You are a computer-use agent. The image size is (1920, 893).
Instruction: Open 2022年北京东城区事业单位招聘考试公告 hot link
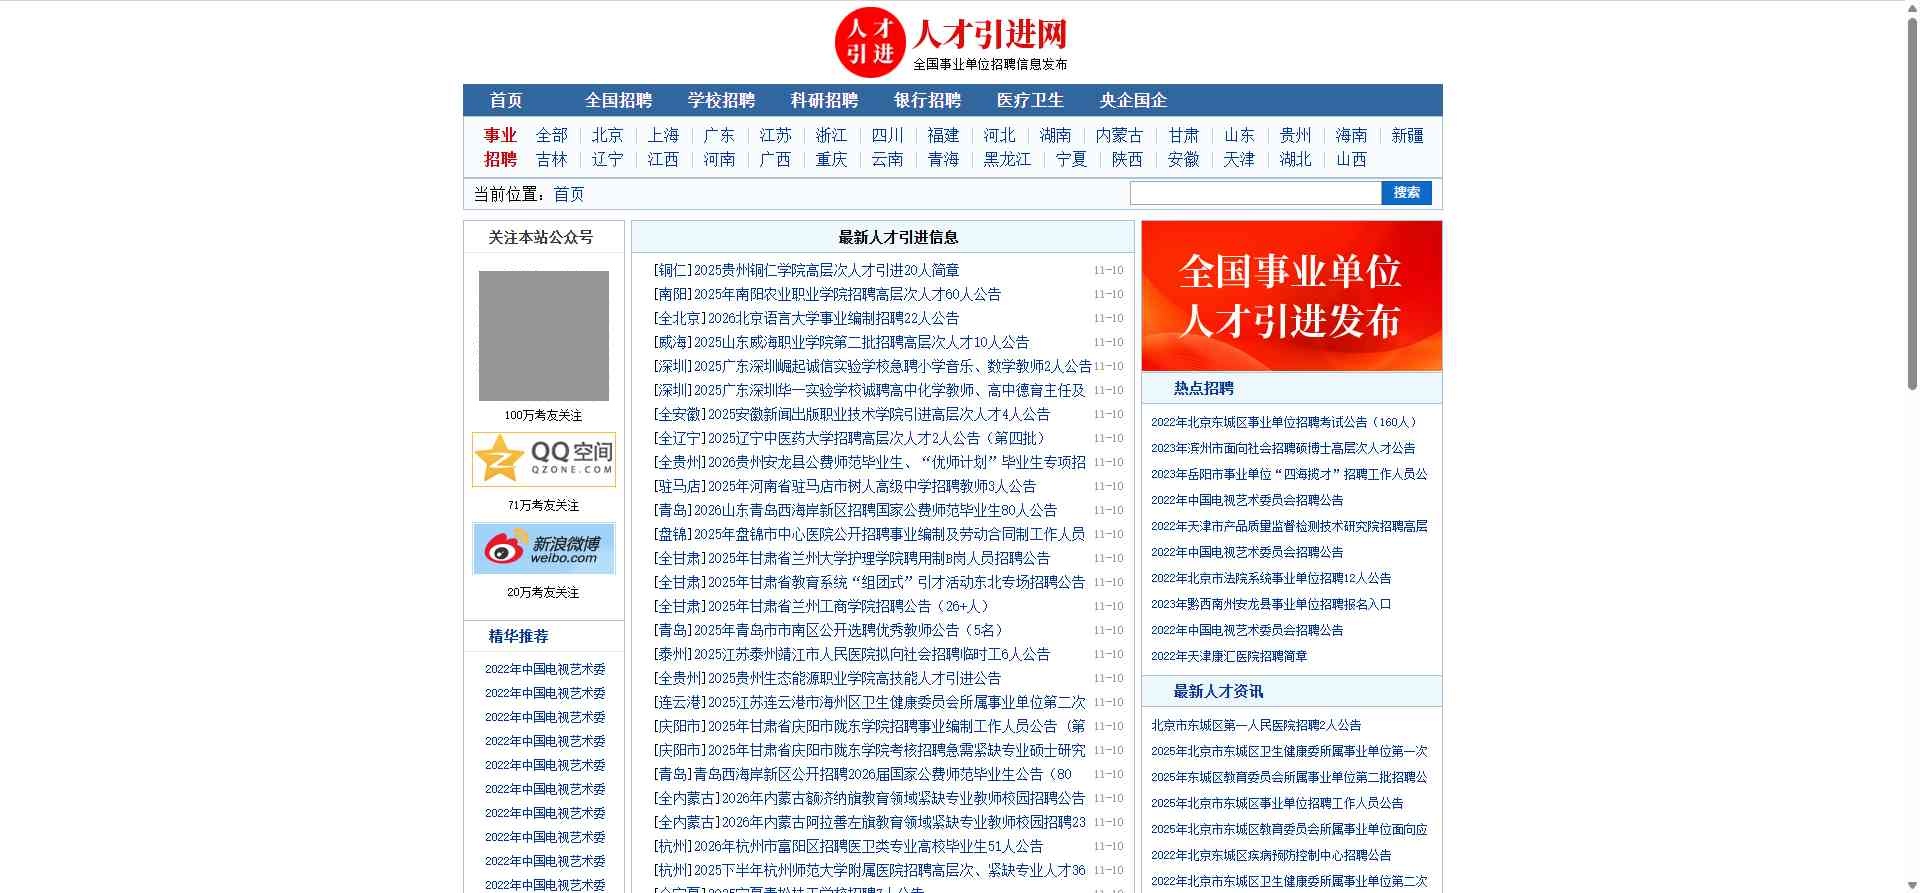coord(1284,422)
